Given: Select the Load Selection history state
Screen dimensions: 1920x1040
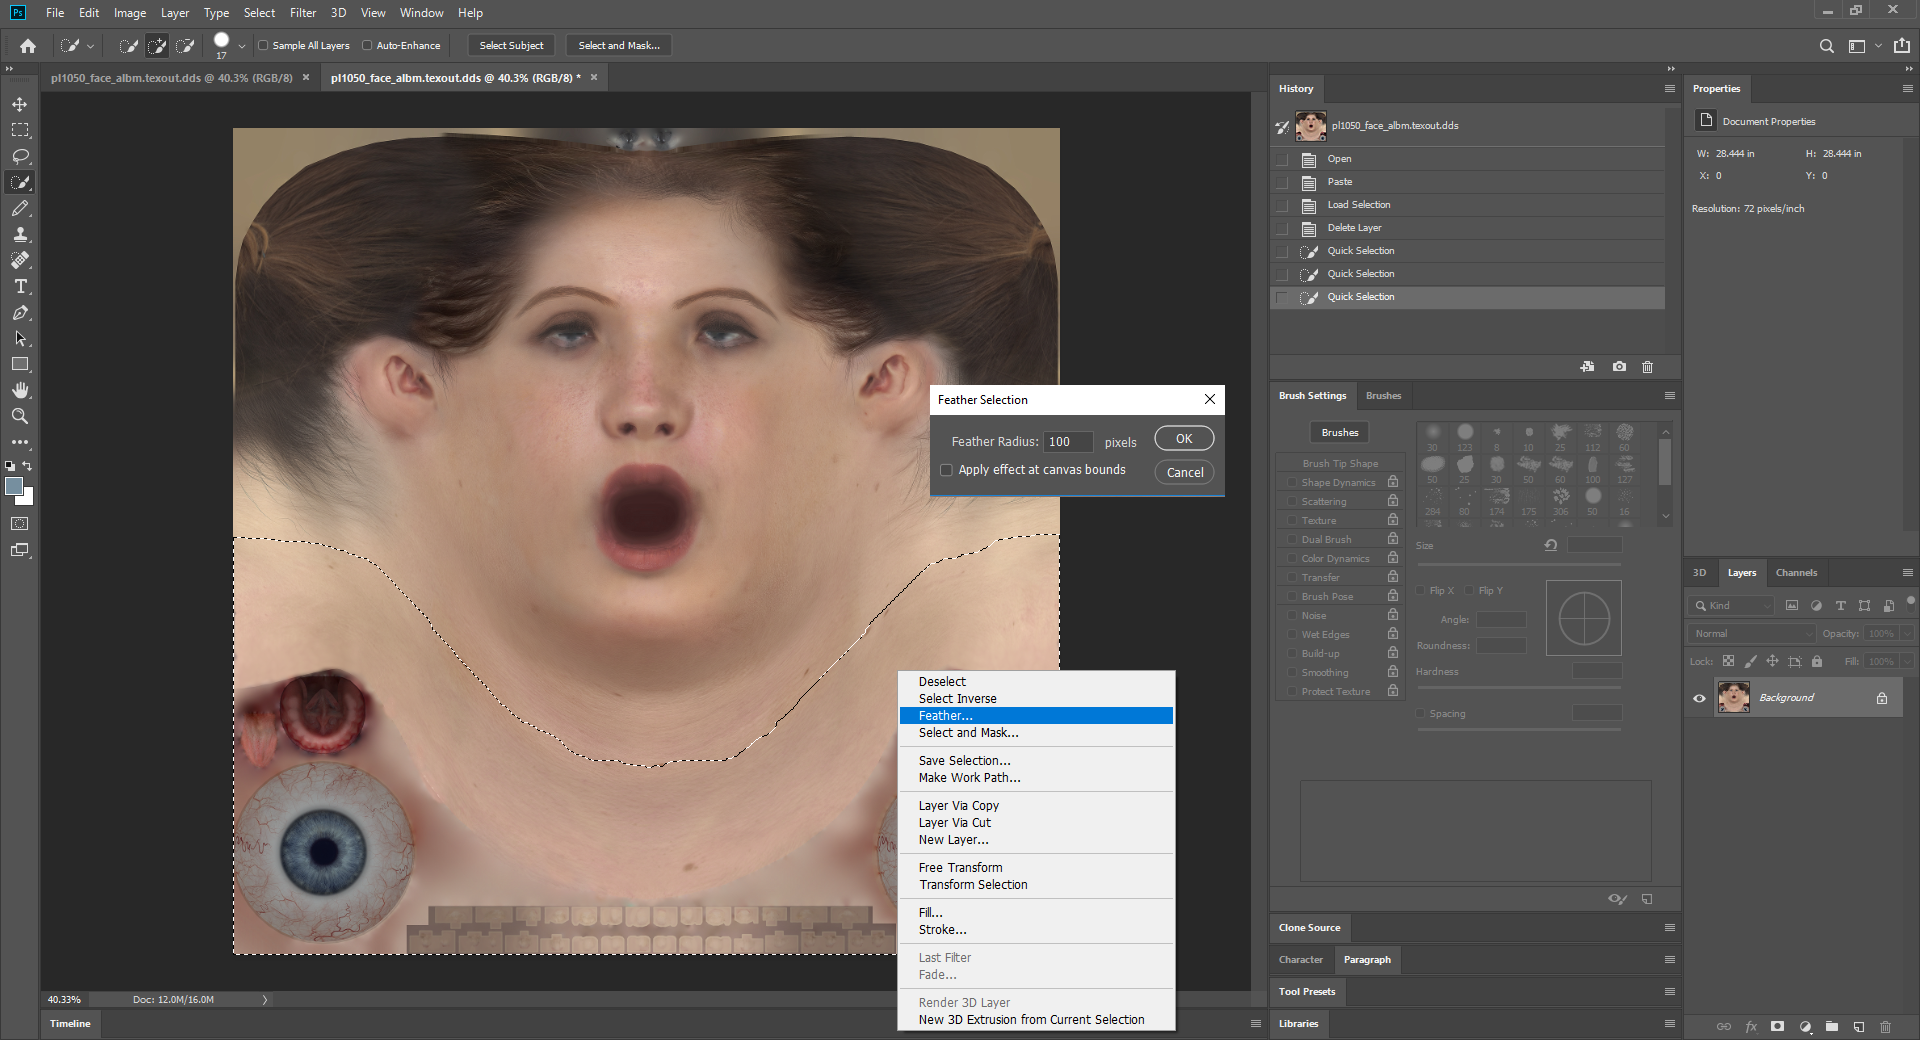Looking at the screenshot, I should tap(1468, 205).
